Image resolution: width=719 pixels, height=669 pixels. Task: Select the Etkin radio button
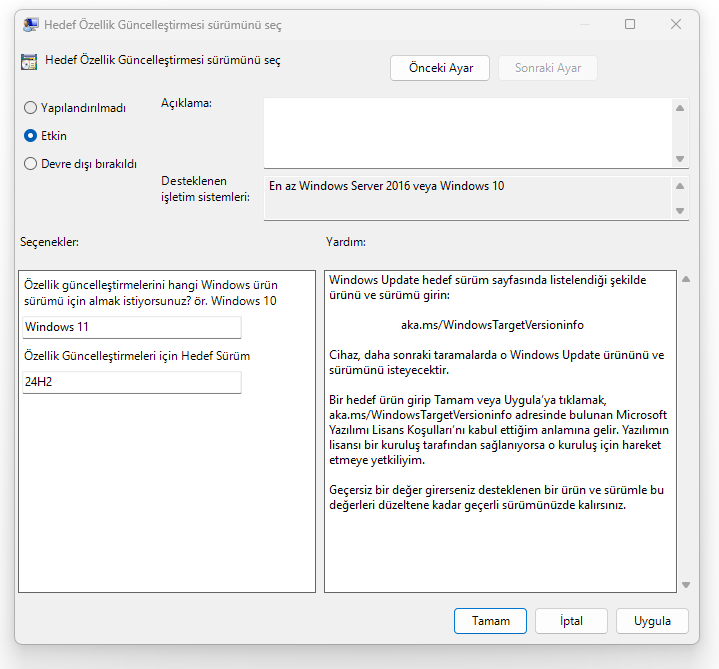(x=30, y=136)
